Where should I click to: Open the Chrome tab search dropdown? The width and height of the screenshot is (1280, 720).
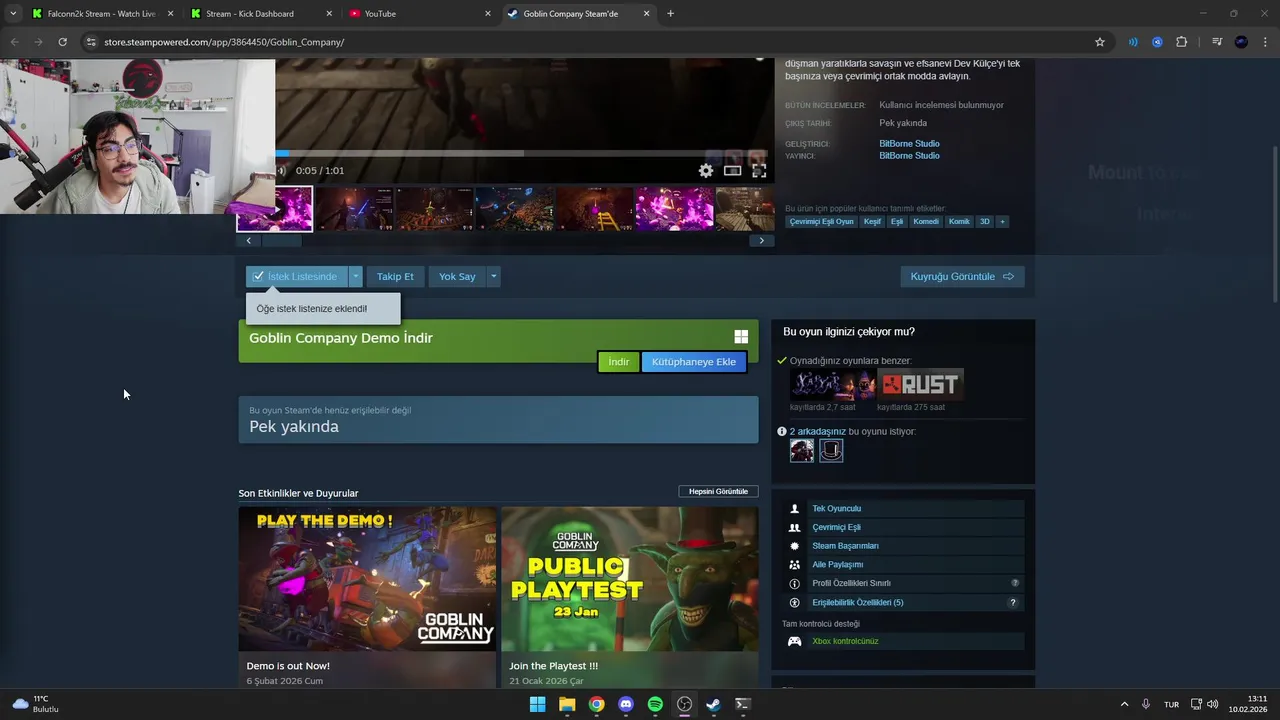(x=13, y=13)
